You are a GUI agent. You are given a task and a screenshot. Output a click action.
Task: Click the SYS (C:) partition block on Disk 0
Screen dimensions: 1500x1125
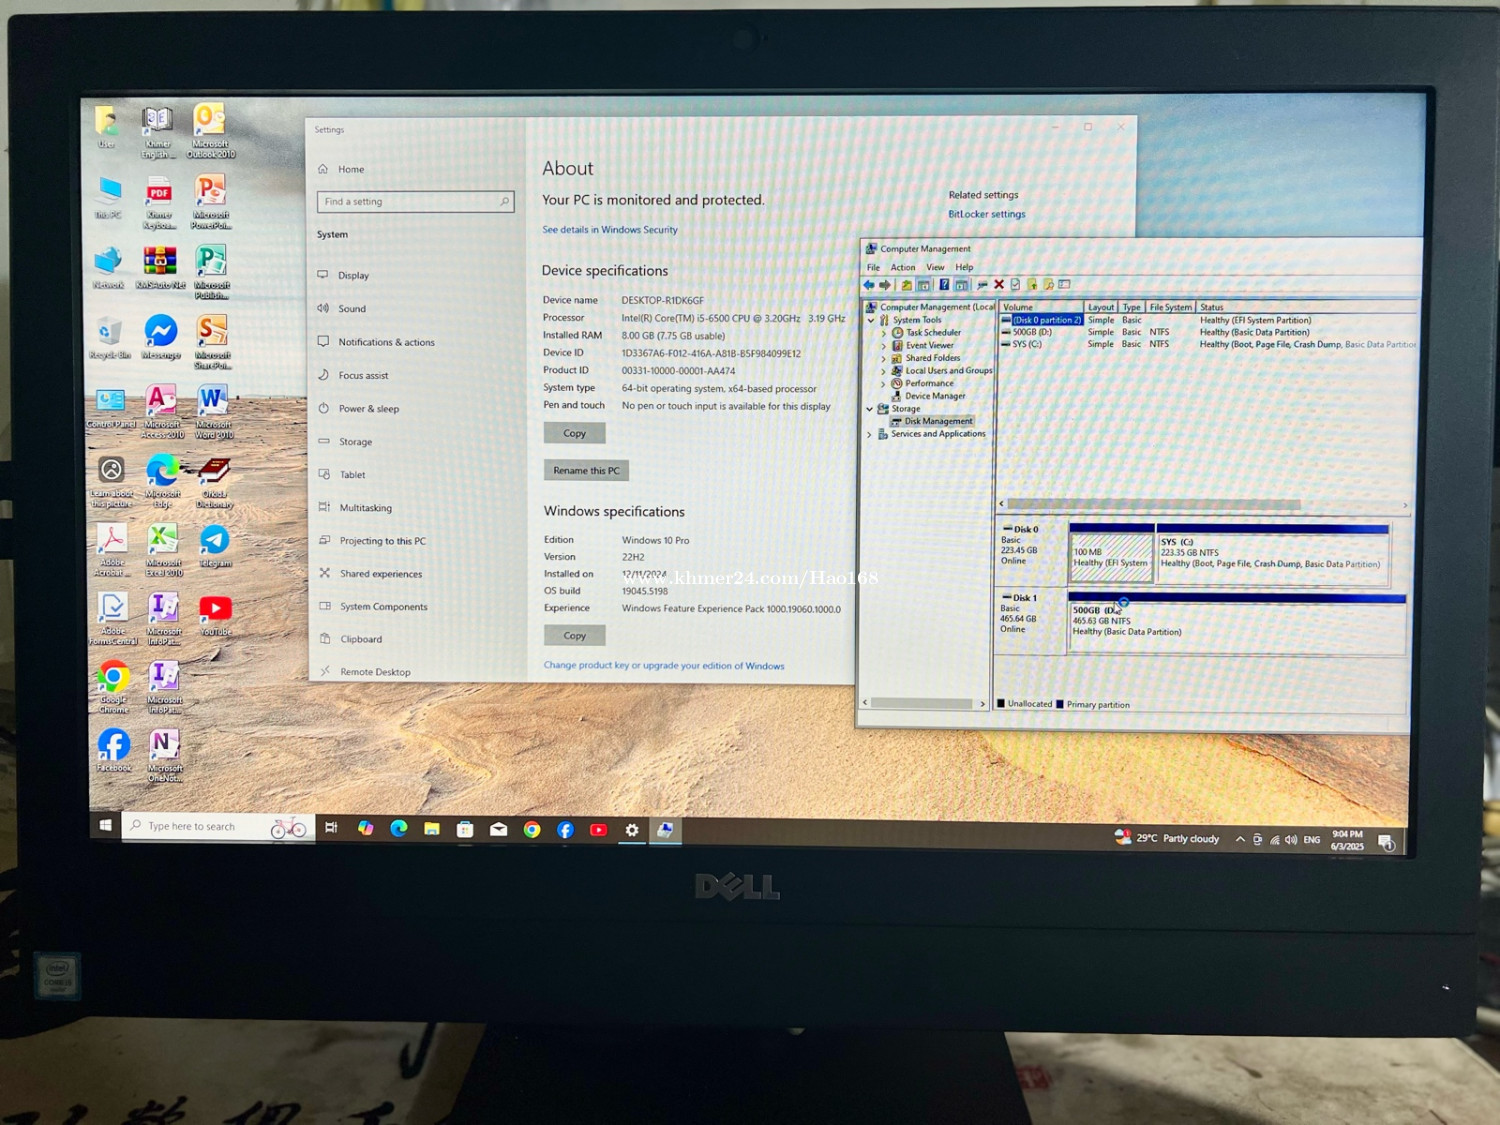(x=1272, y=553)
